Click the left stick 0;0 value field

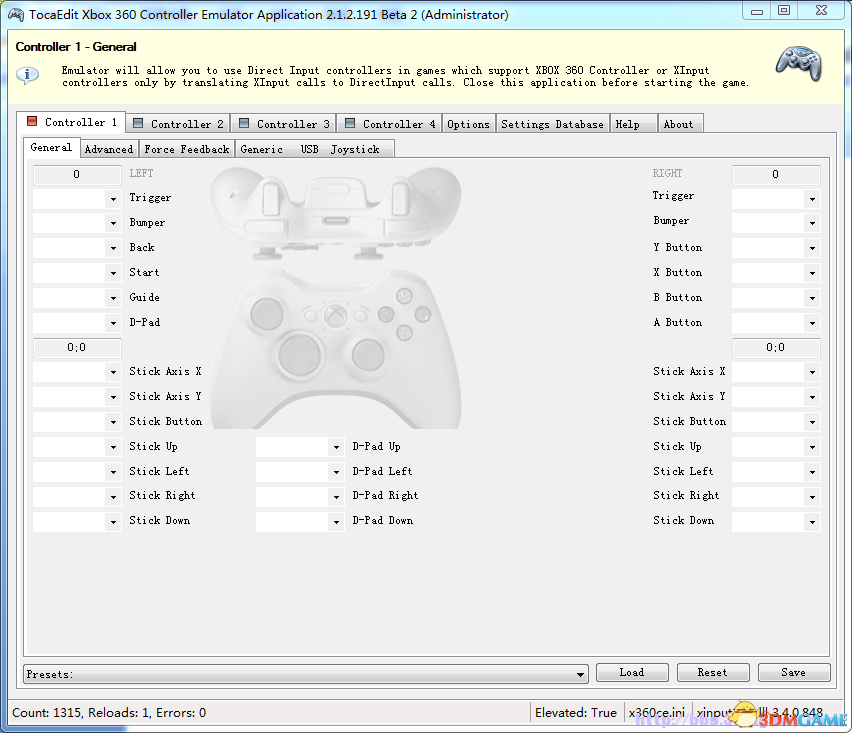77,348
